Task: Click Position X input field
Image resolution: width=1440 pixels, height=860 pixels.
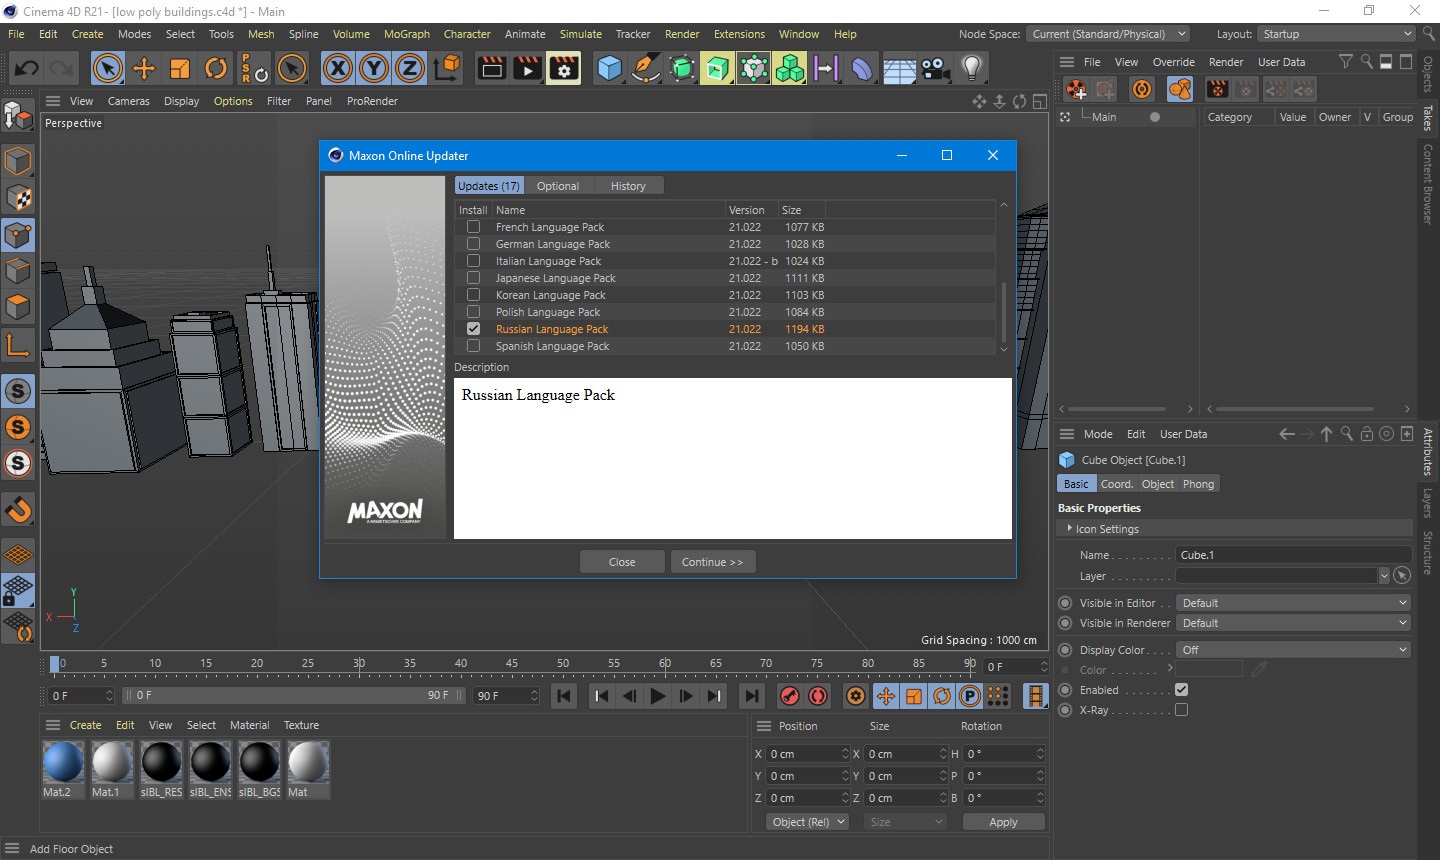Action: click(x=808, y=754)
